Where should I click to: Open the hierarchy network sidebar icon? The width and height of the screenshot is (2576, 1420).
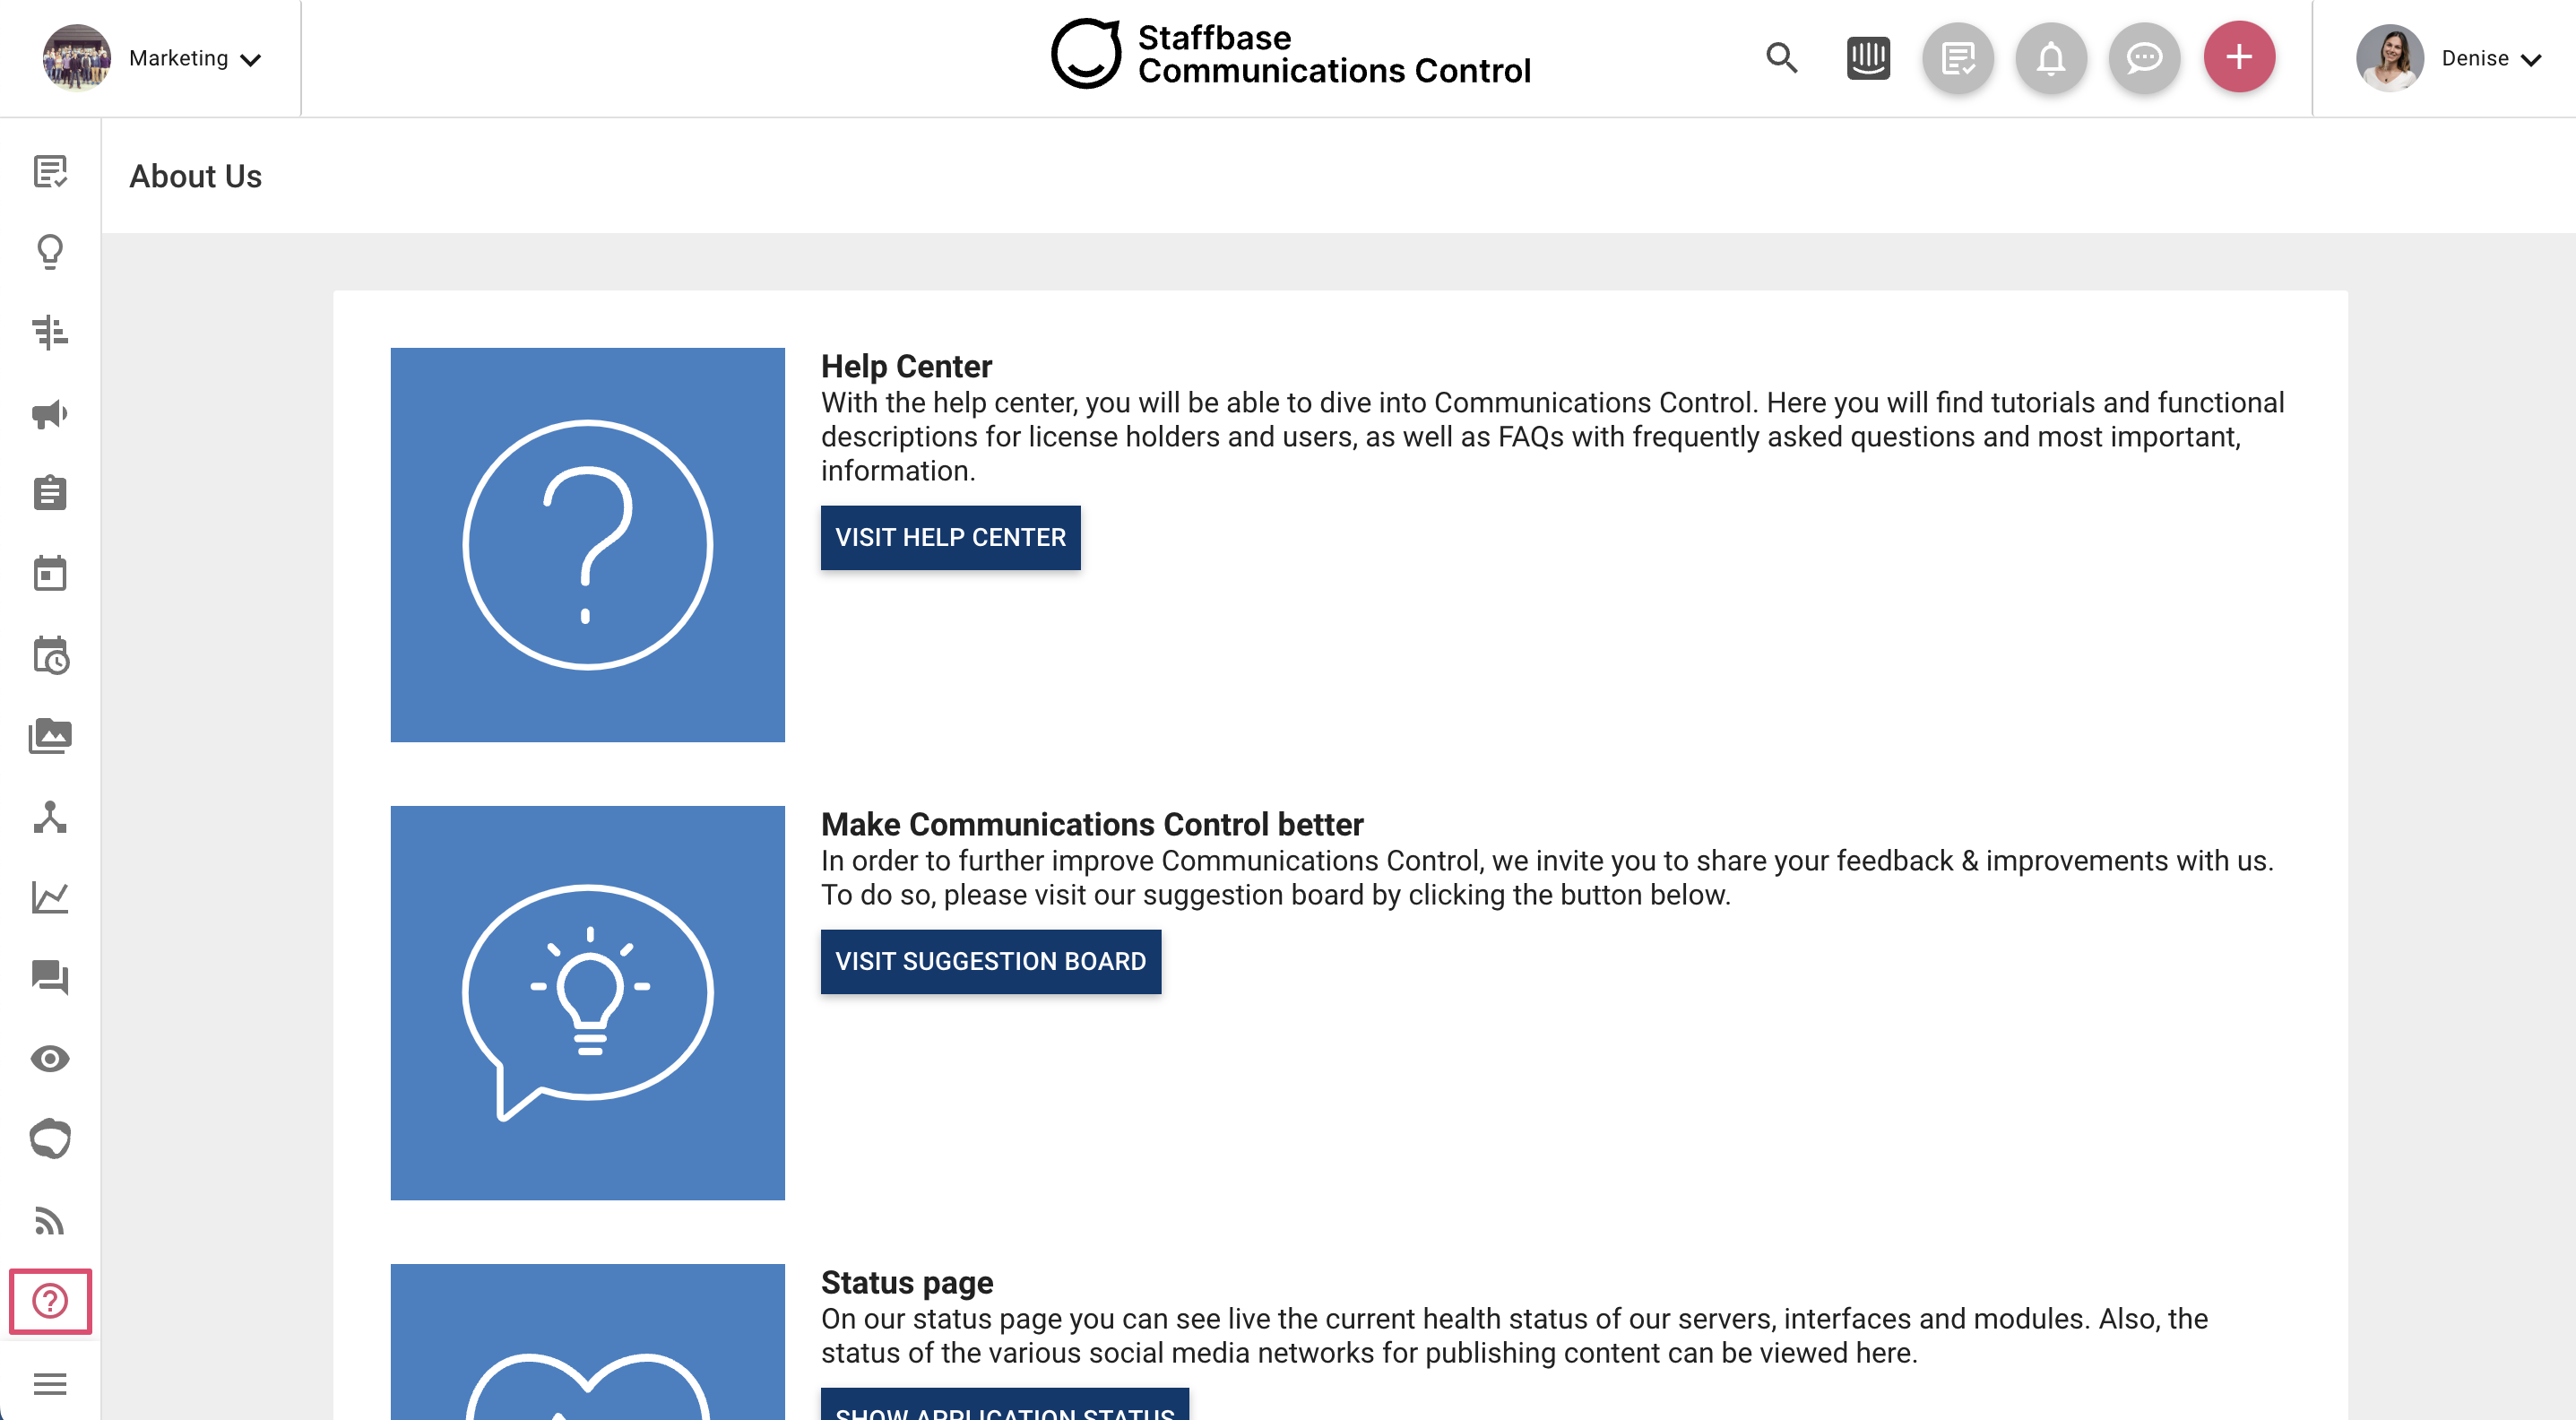(x=50, y=817)
